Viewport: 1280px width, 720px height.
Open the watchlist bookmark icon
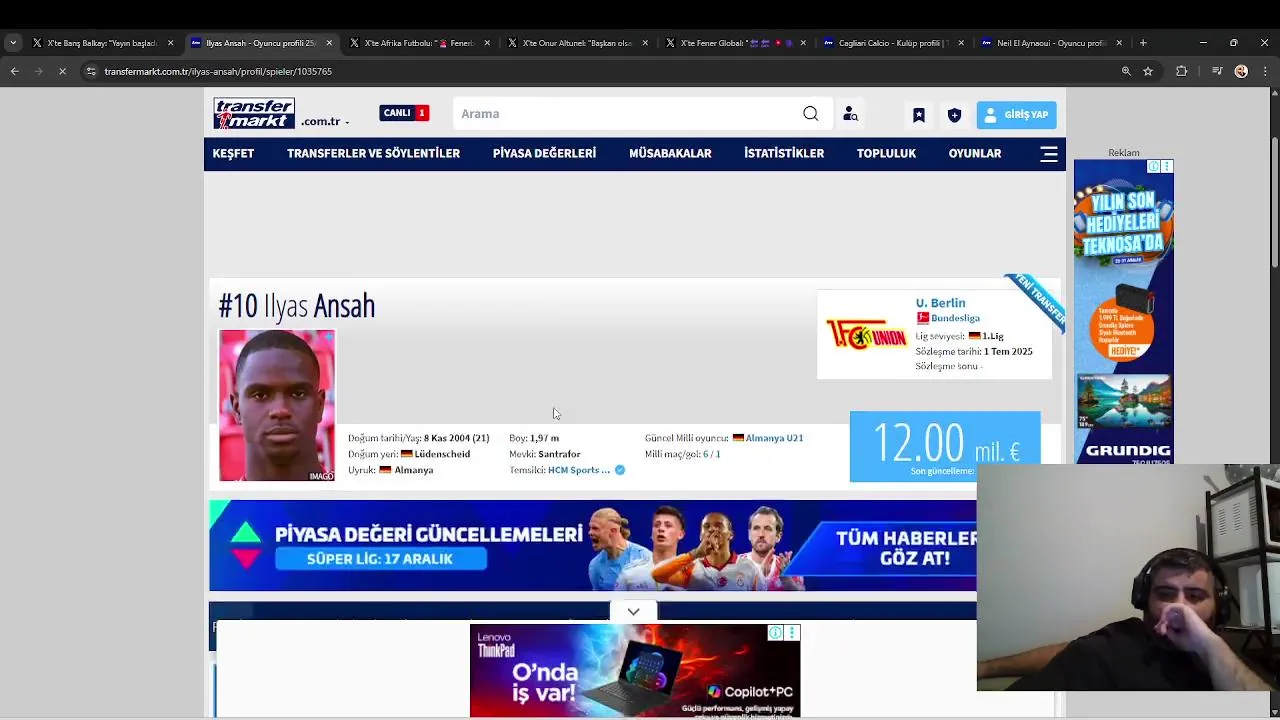click(x=918, y=115)
